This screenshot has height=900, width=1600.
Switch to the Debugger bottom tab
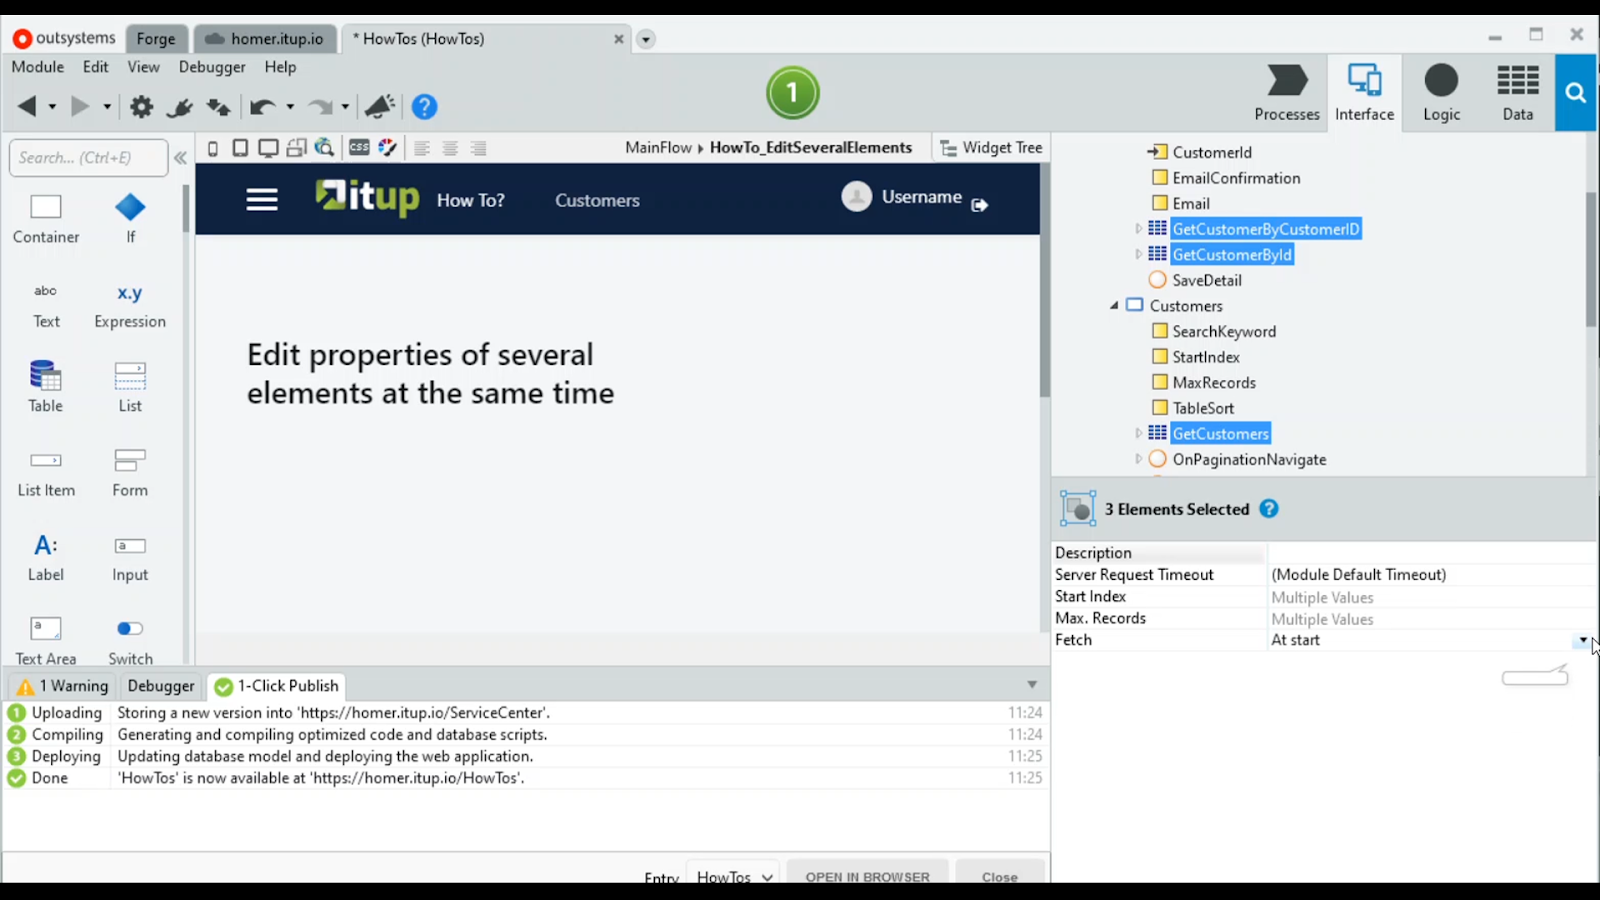161,686
